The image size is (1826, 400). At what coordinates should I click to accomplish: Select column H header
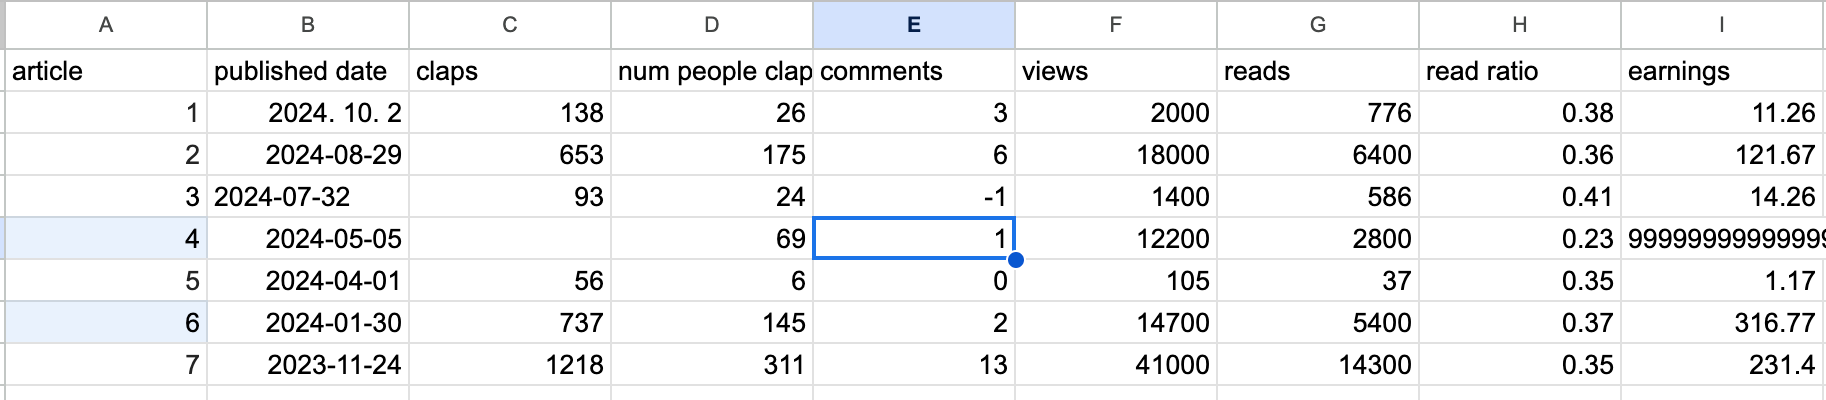pyautogui.click(x=1519, y=25)
